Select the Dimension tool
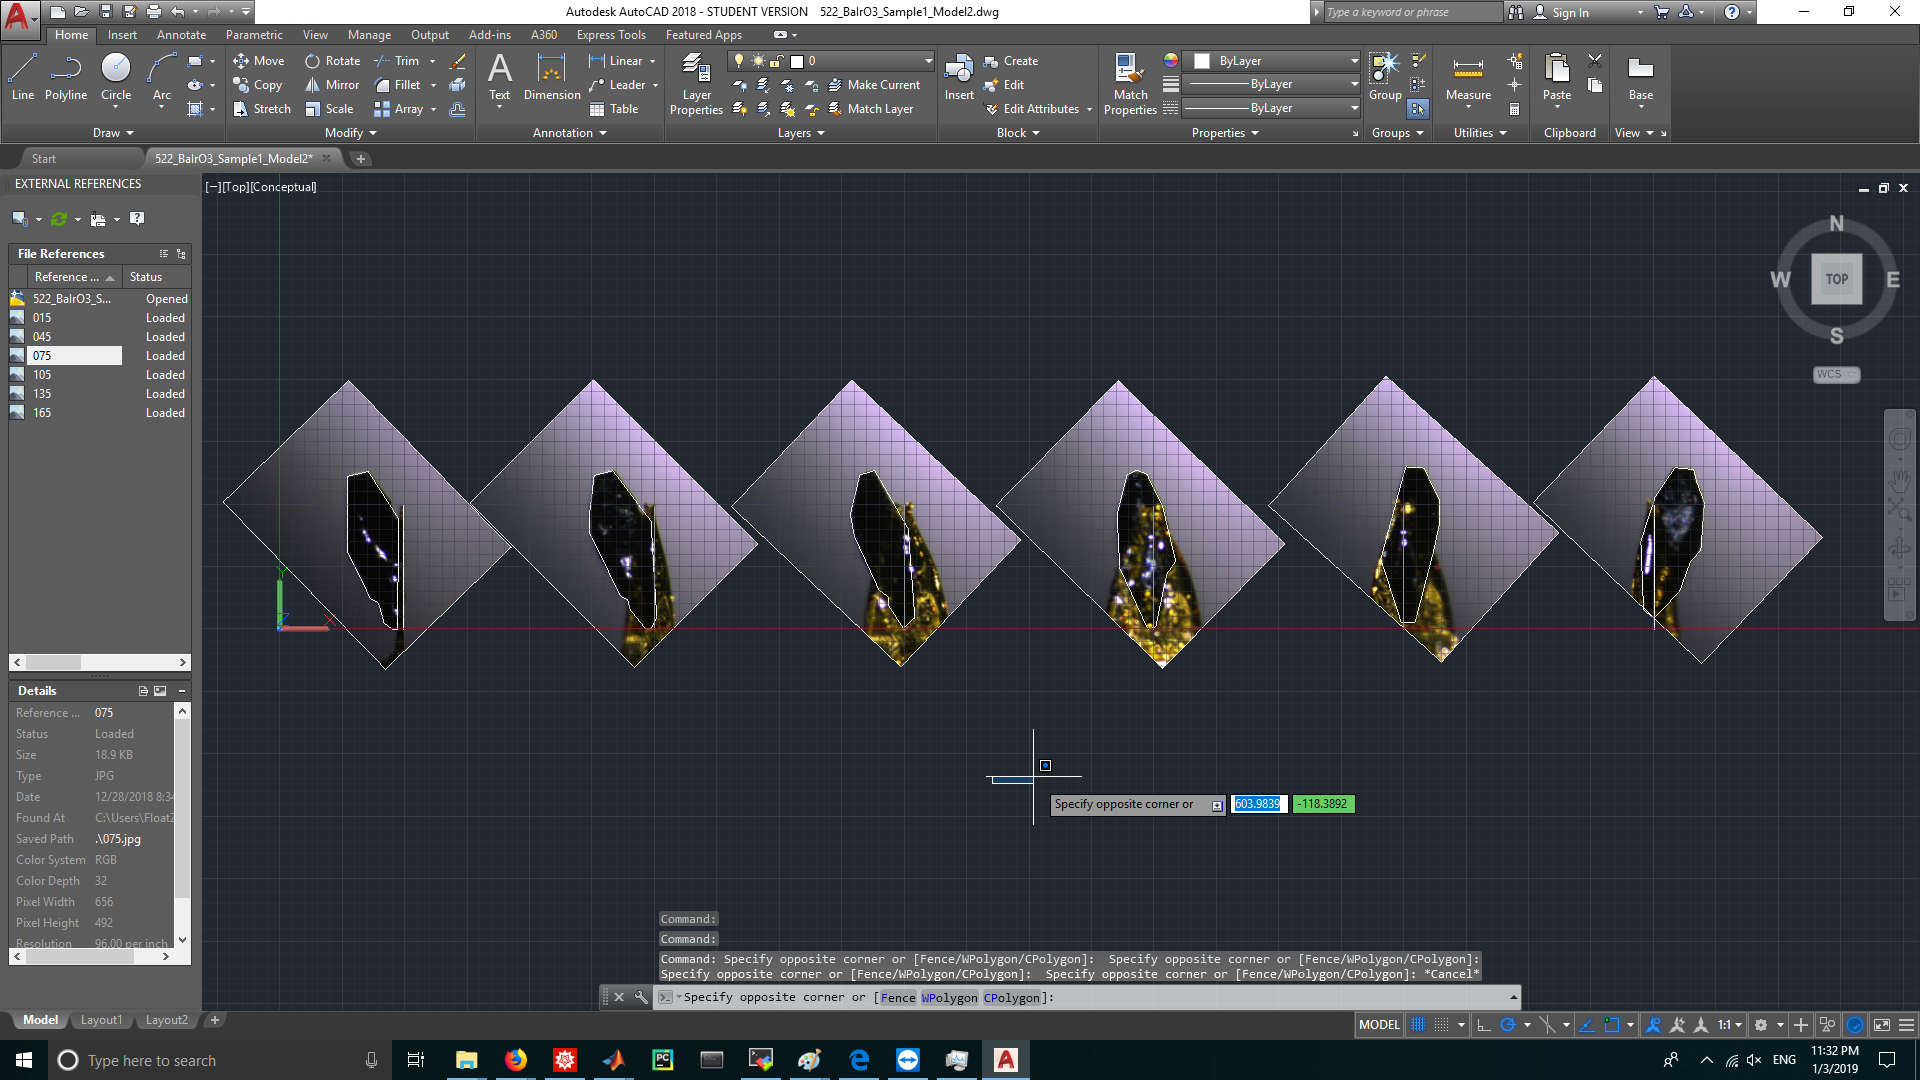Image resolution: width=1920 pixels, height=1080 pixels. (552, 78)
